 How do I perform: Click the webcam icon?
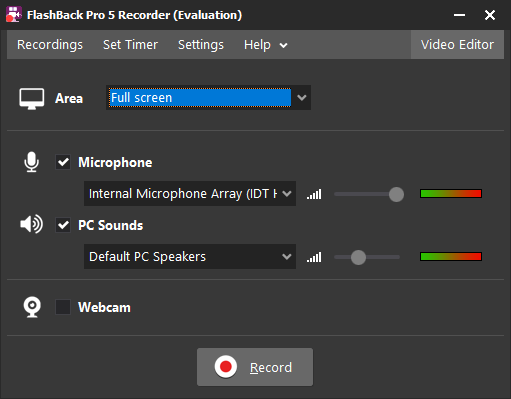click(x=32, y=307)
